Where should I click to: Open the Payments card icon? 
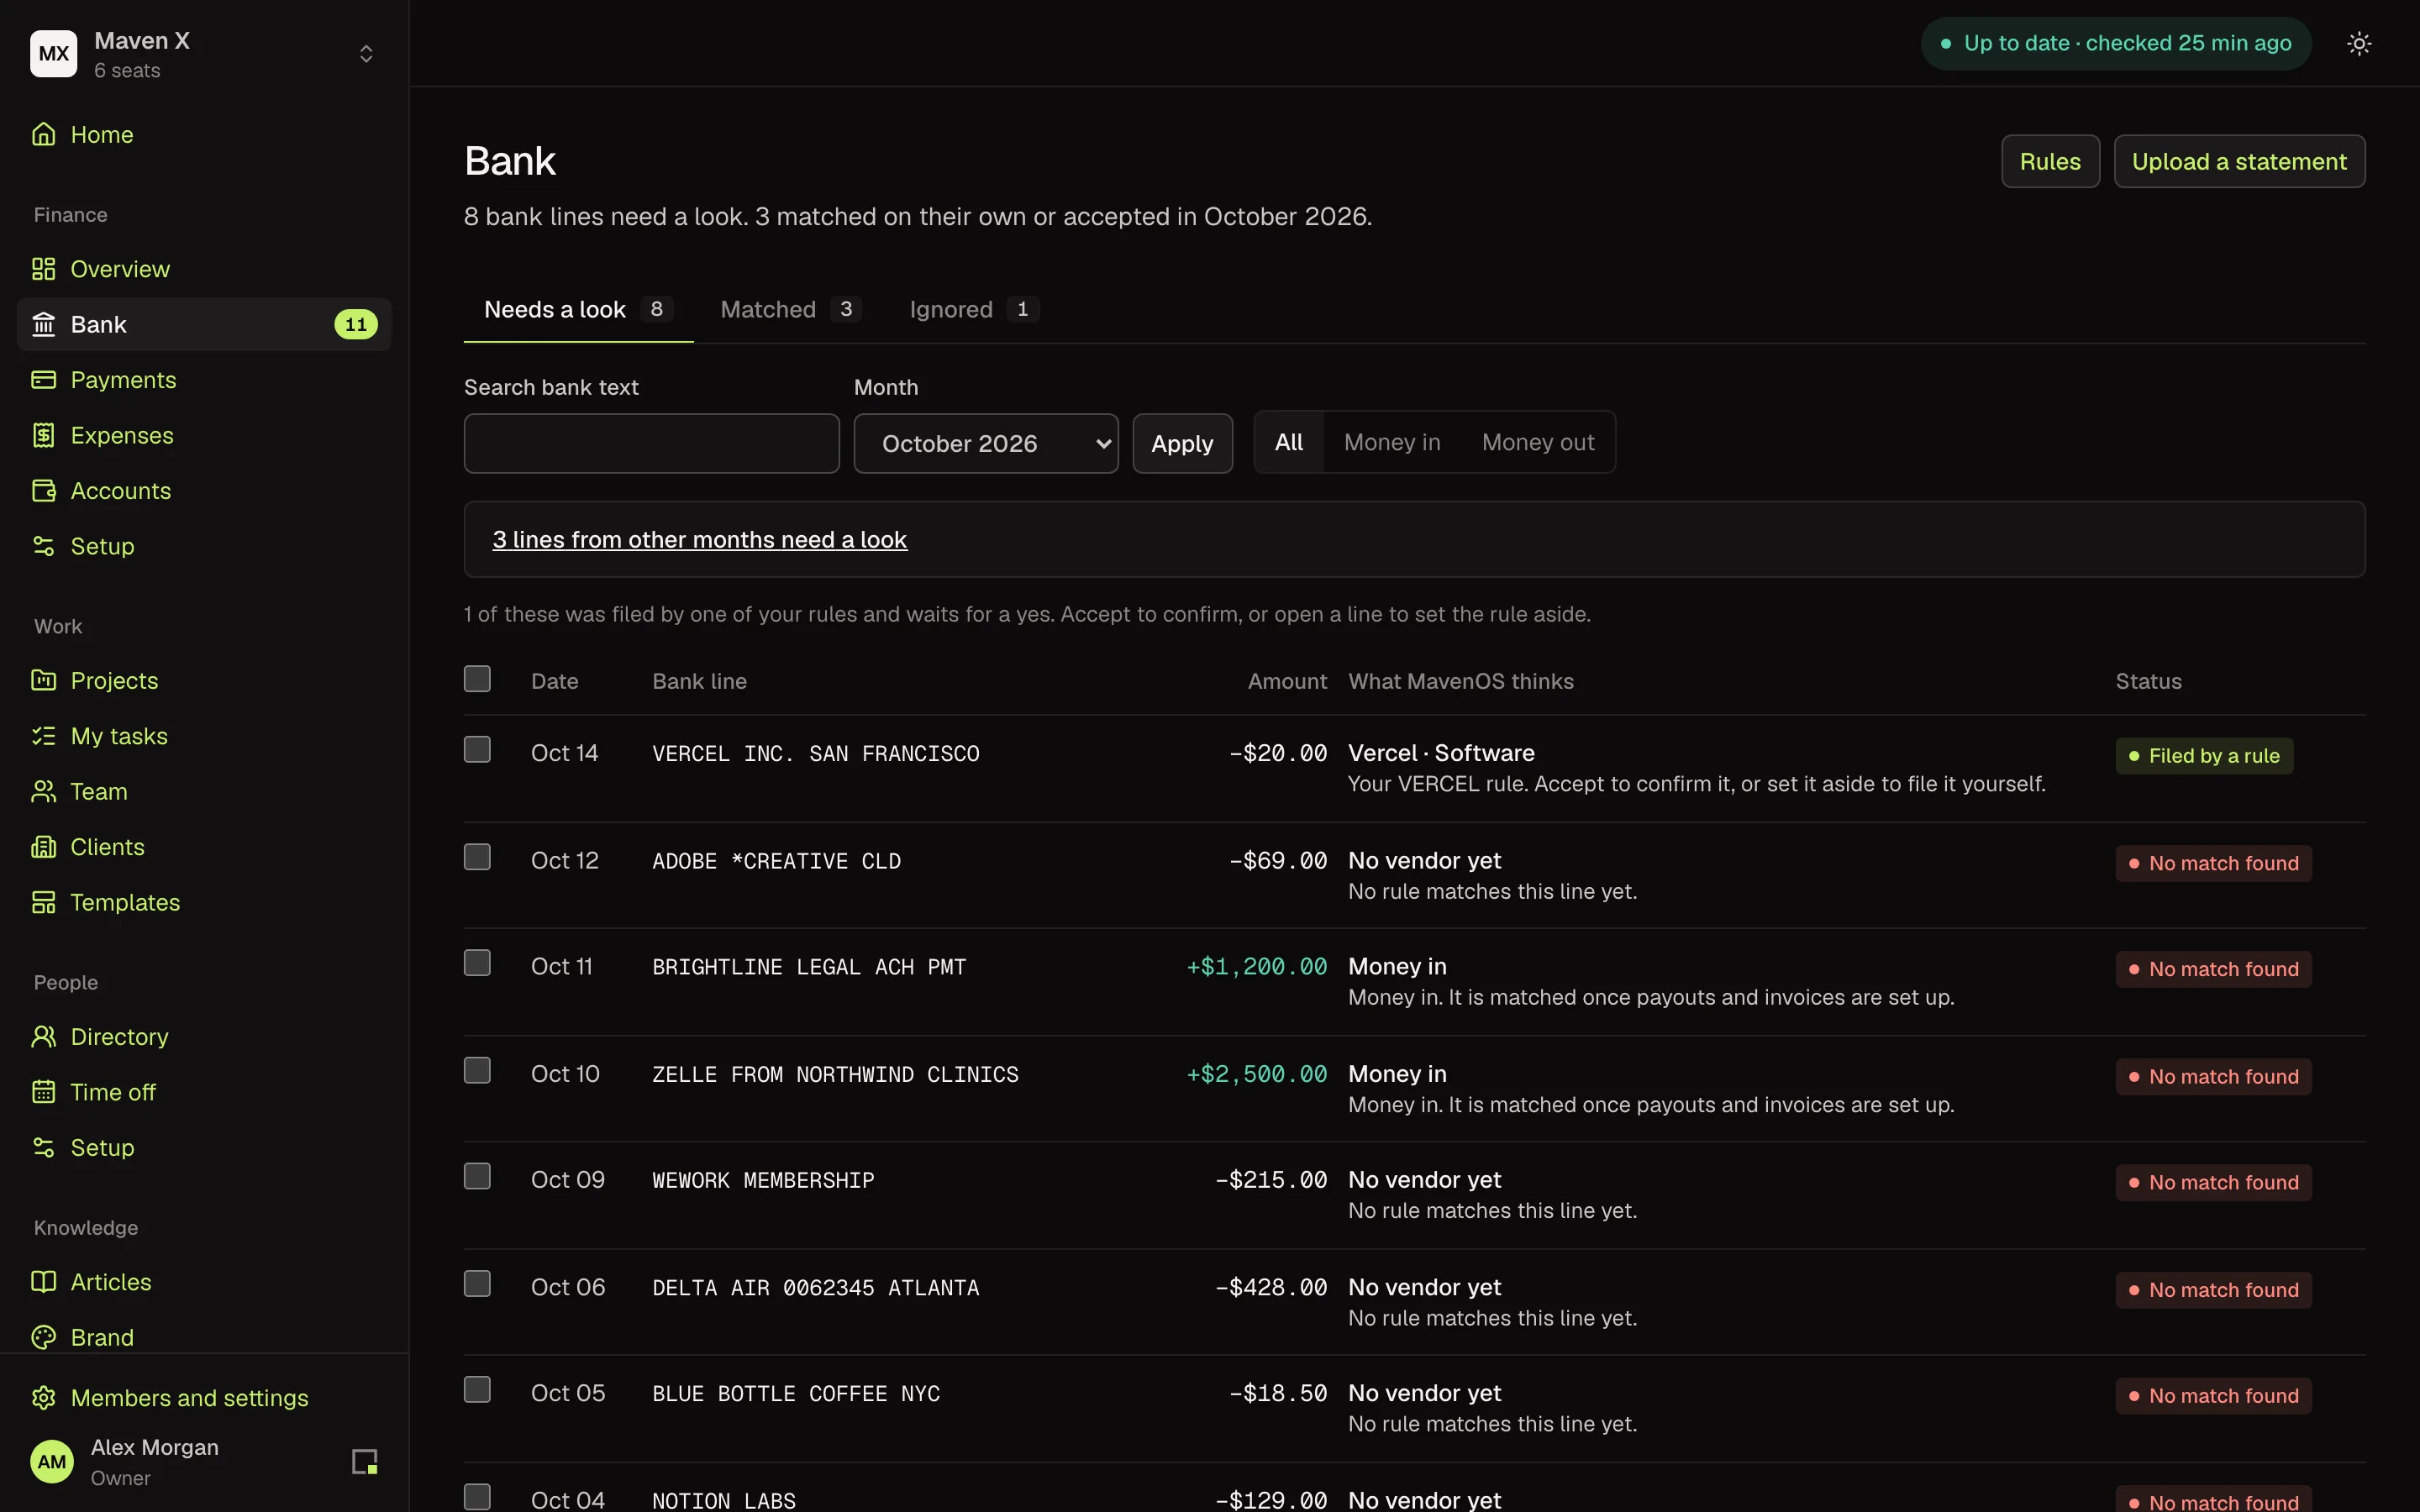43,380
